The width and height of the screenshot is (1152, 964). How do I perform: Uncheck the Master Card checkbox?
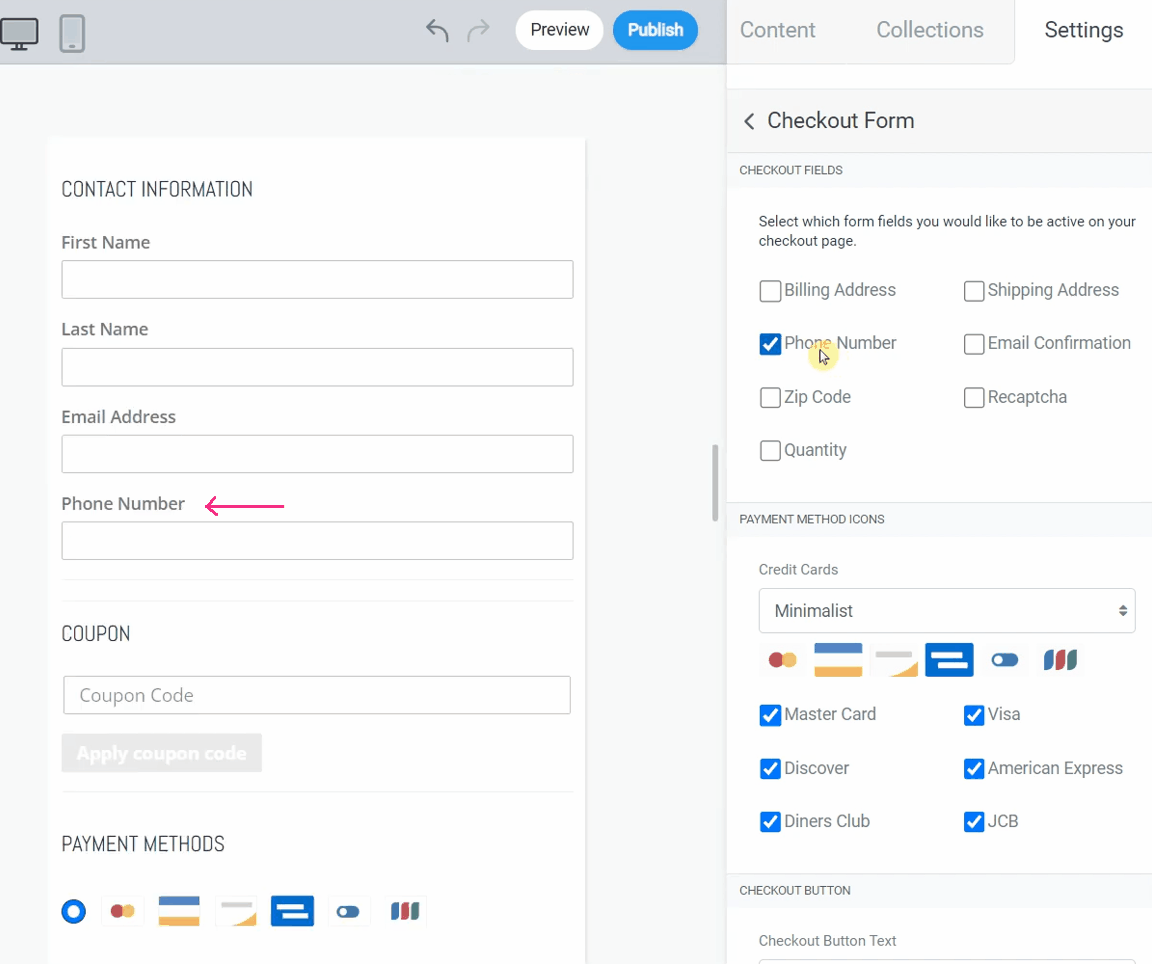[770, 715]
